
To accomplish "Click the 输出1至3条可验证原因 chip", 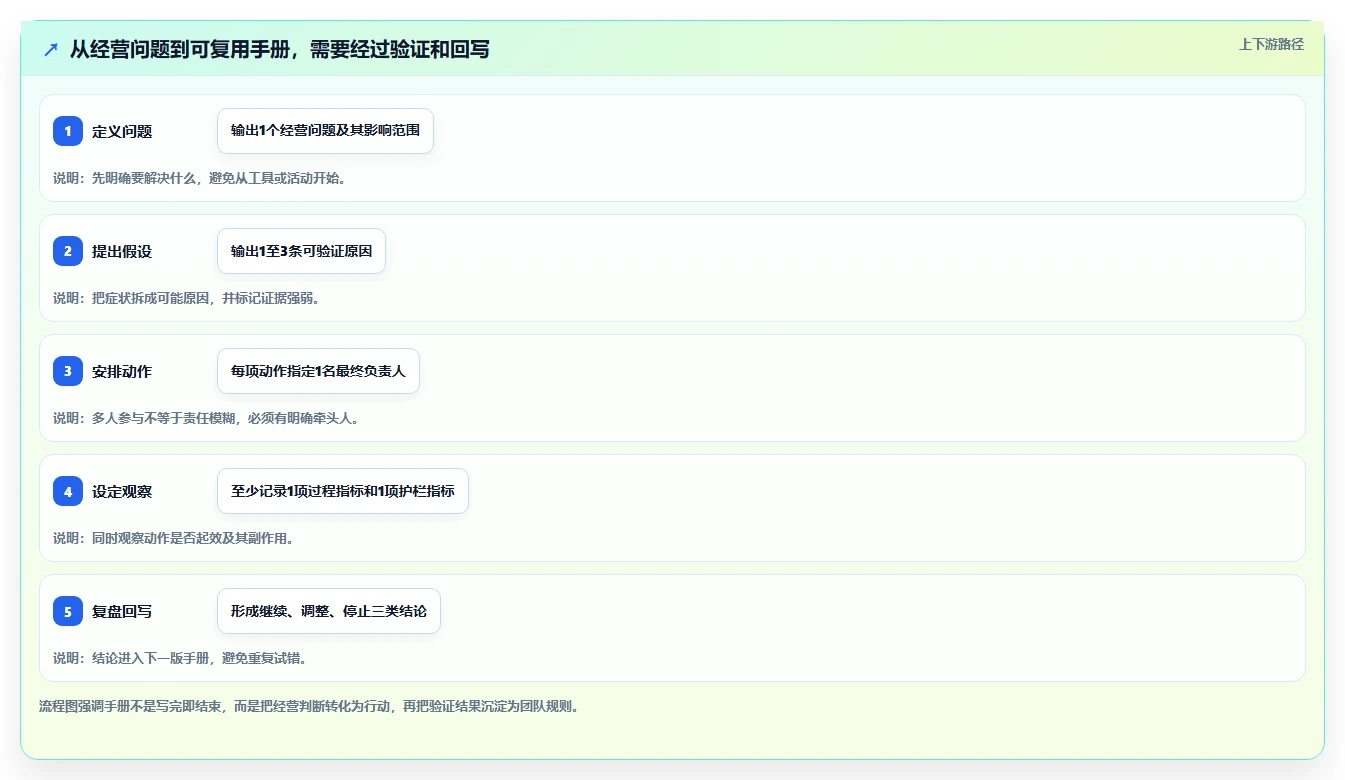I will coord(301,251).
